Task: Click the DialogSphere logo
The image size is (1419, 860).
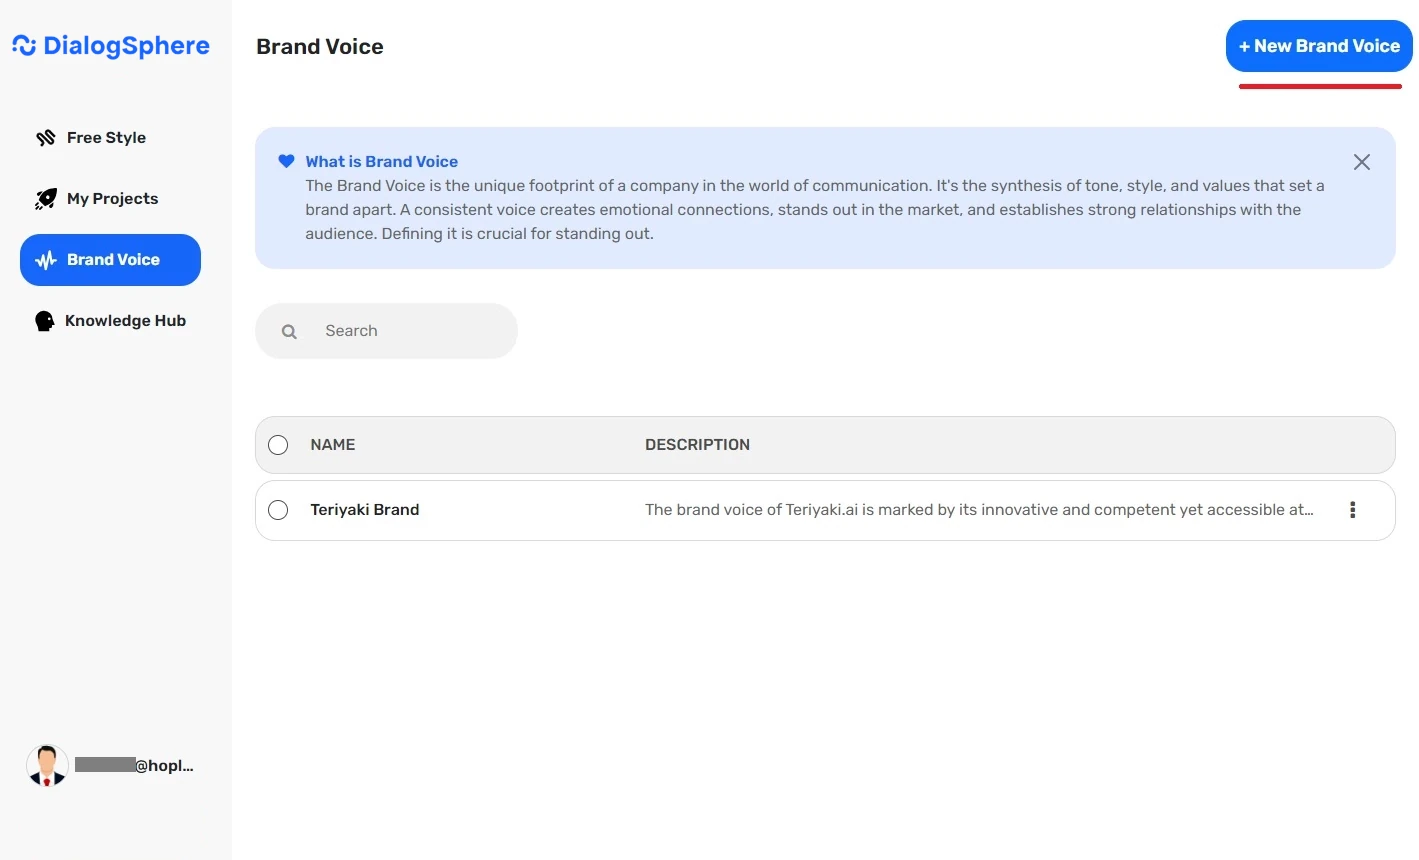Action: coord(110,45)
